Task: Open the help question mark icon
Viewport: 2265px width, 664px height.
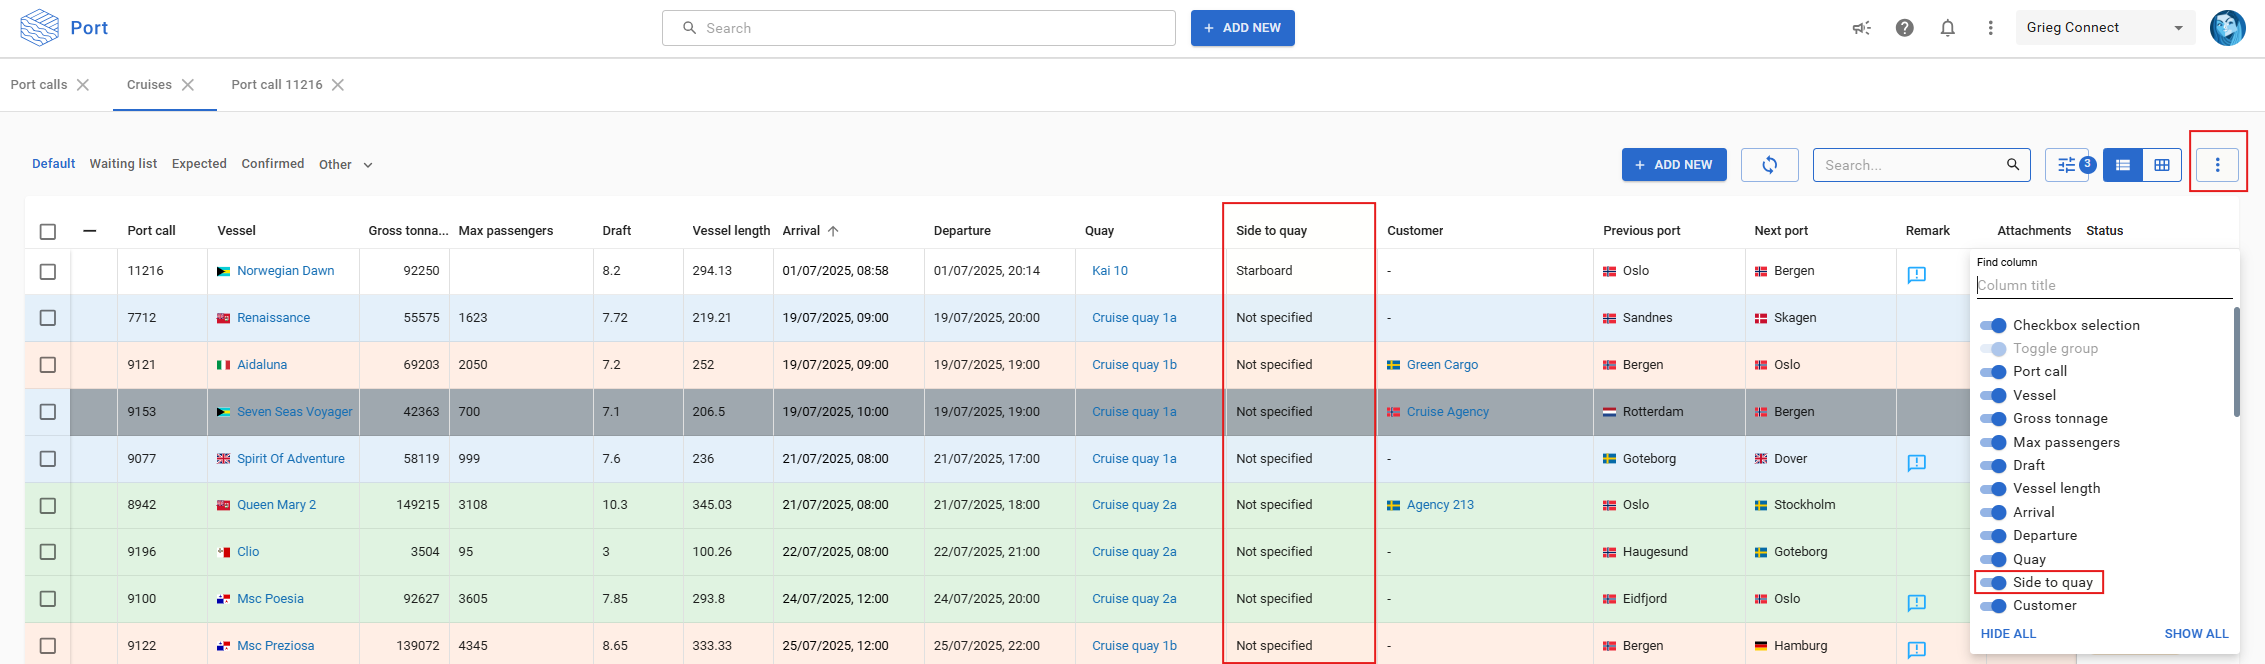Action: [x=1904, y=28]
